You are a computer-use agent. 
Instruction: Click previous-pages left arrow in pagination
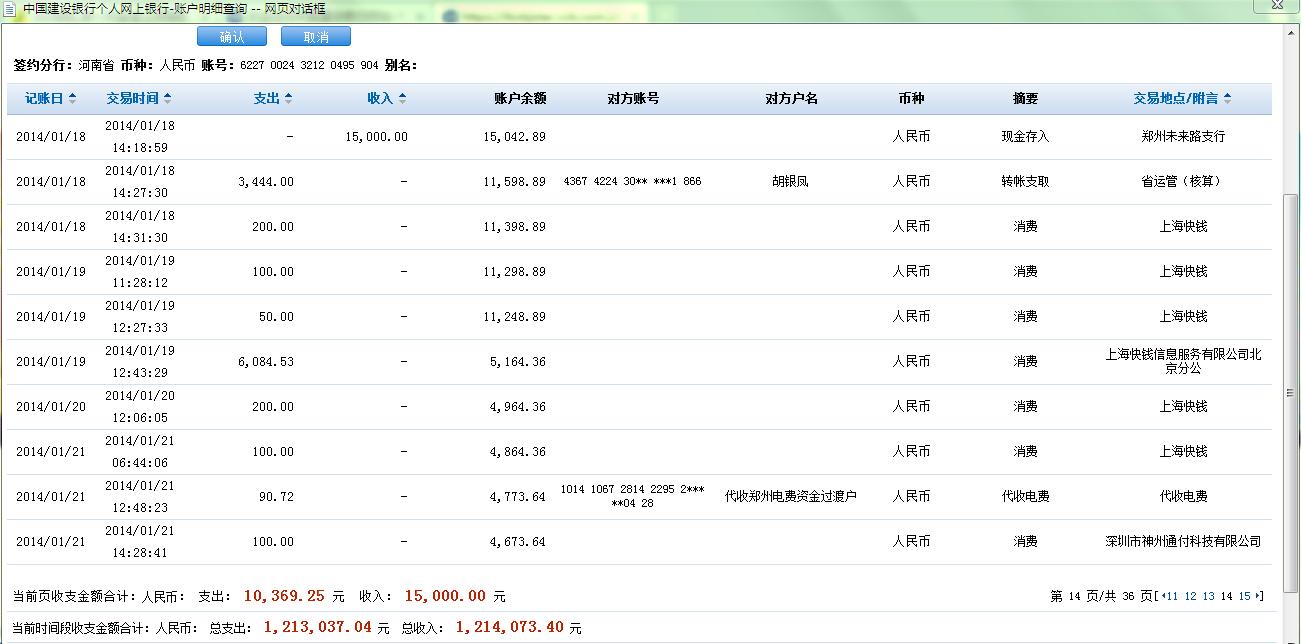point(1162,597)
